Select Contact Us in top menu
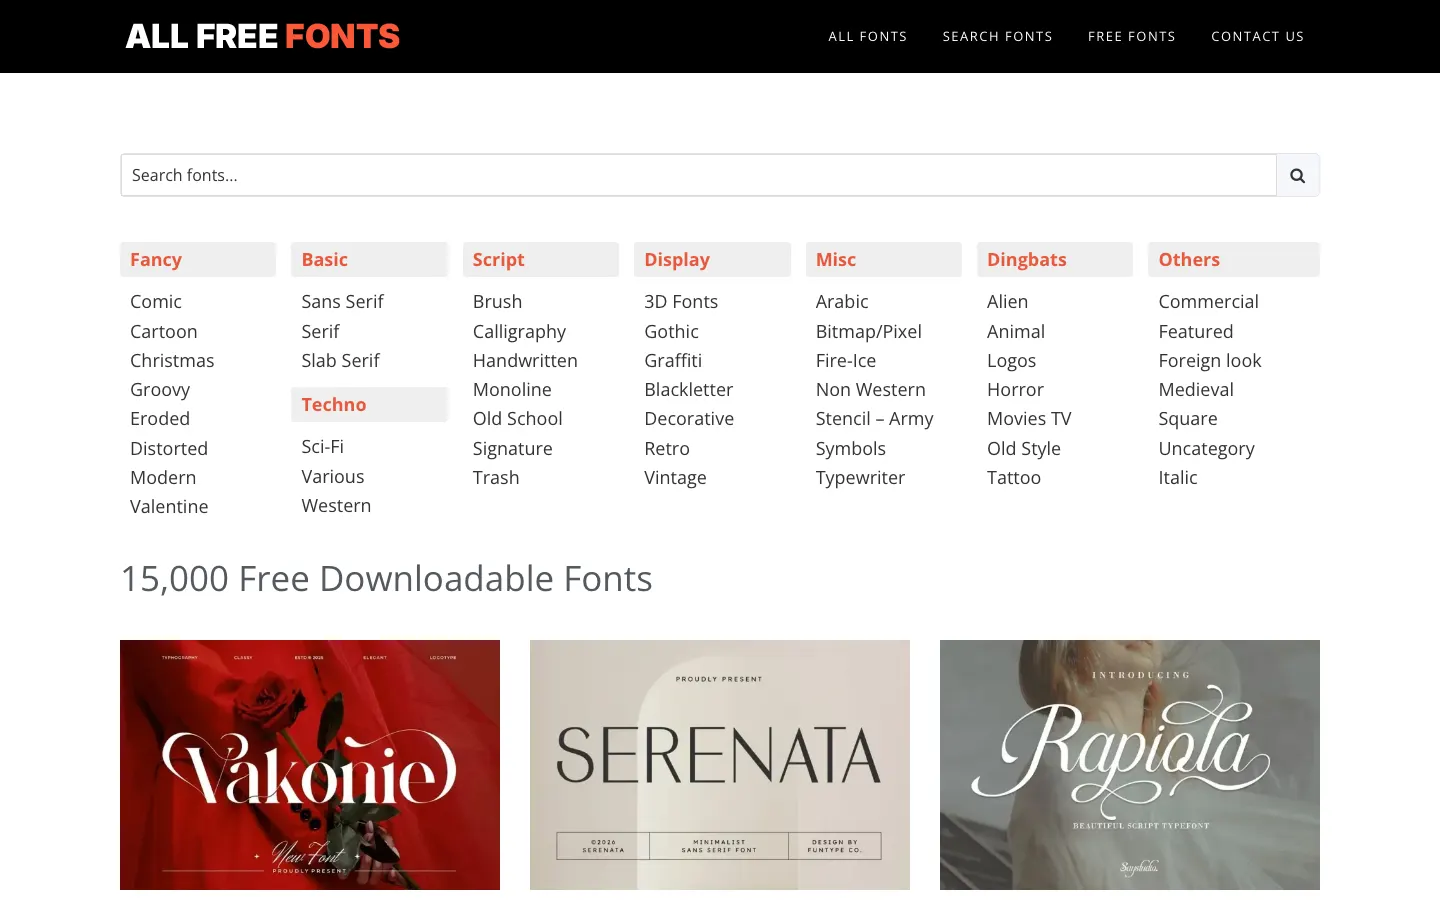Screen dimensions: 1440x900 [1257, 36]
